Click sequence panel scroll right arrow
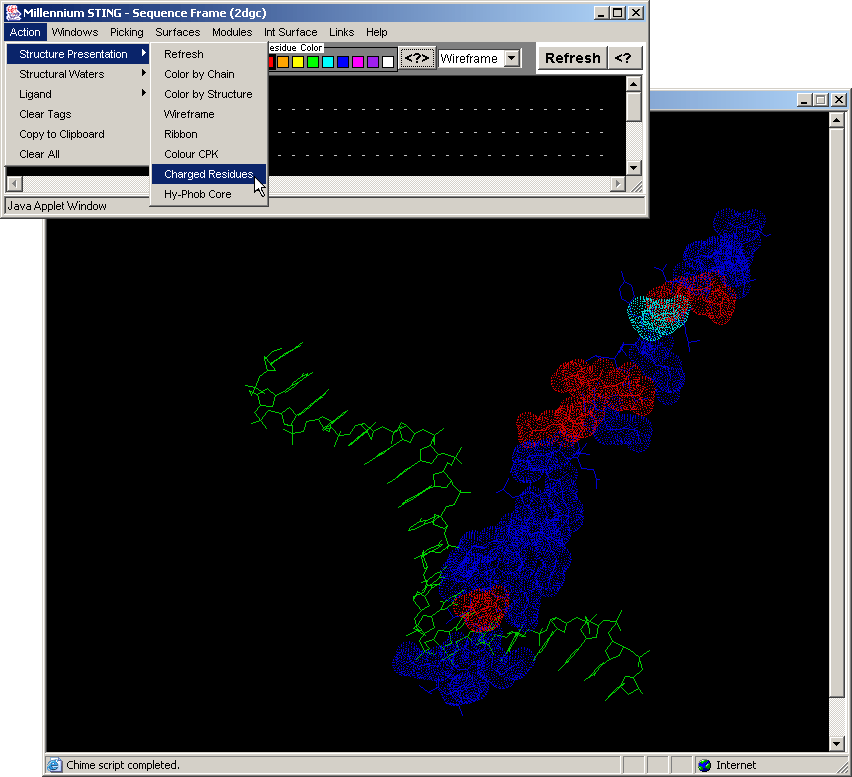This screenshot has height=777, width=852. coord(617,184)
